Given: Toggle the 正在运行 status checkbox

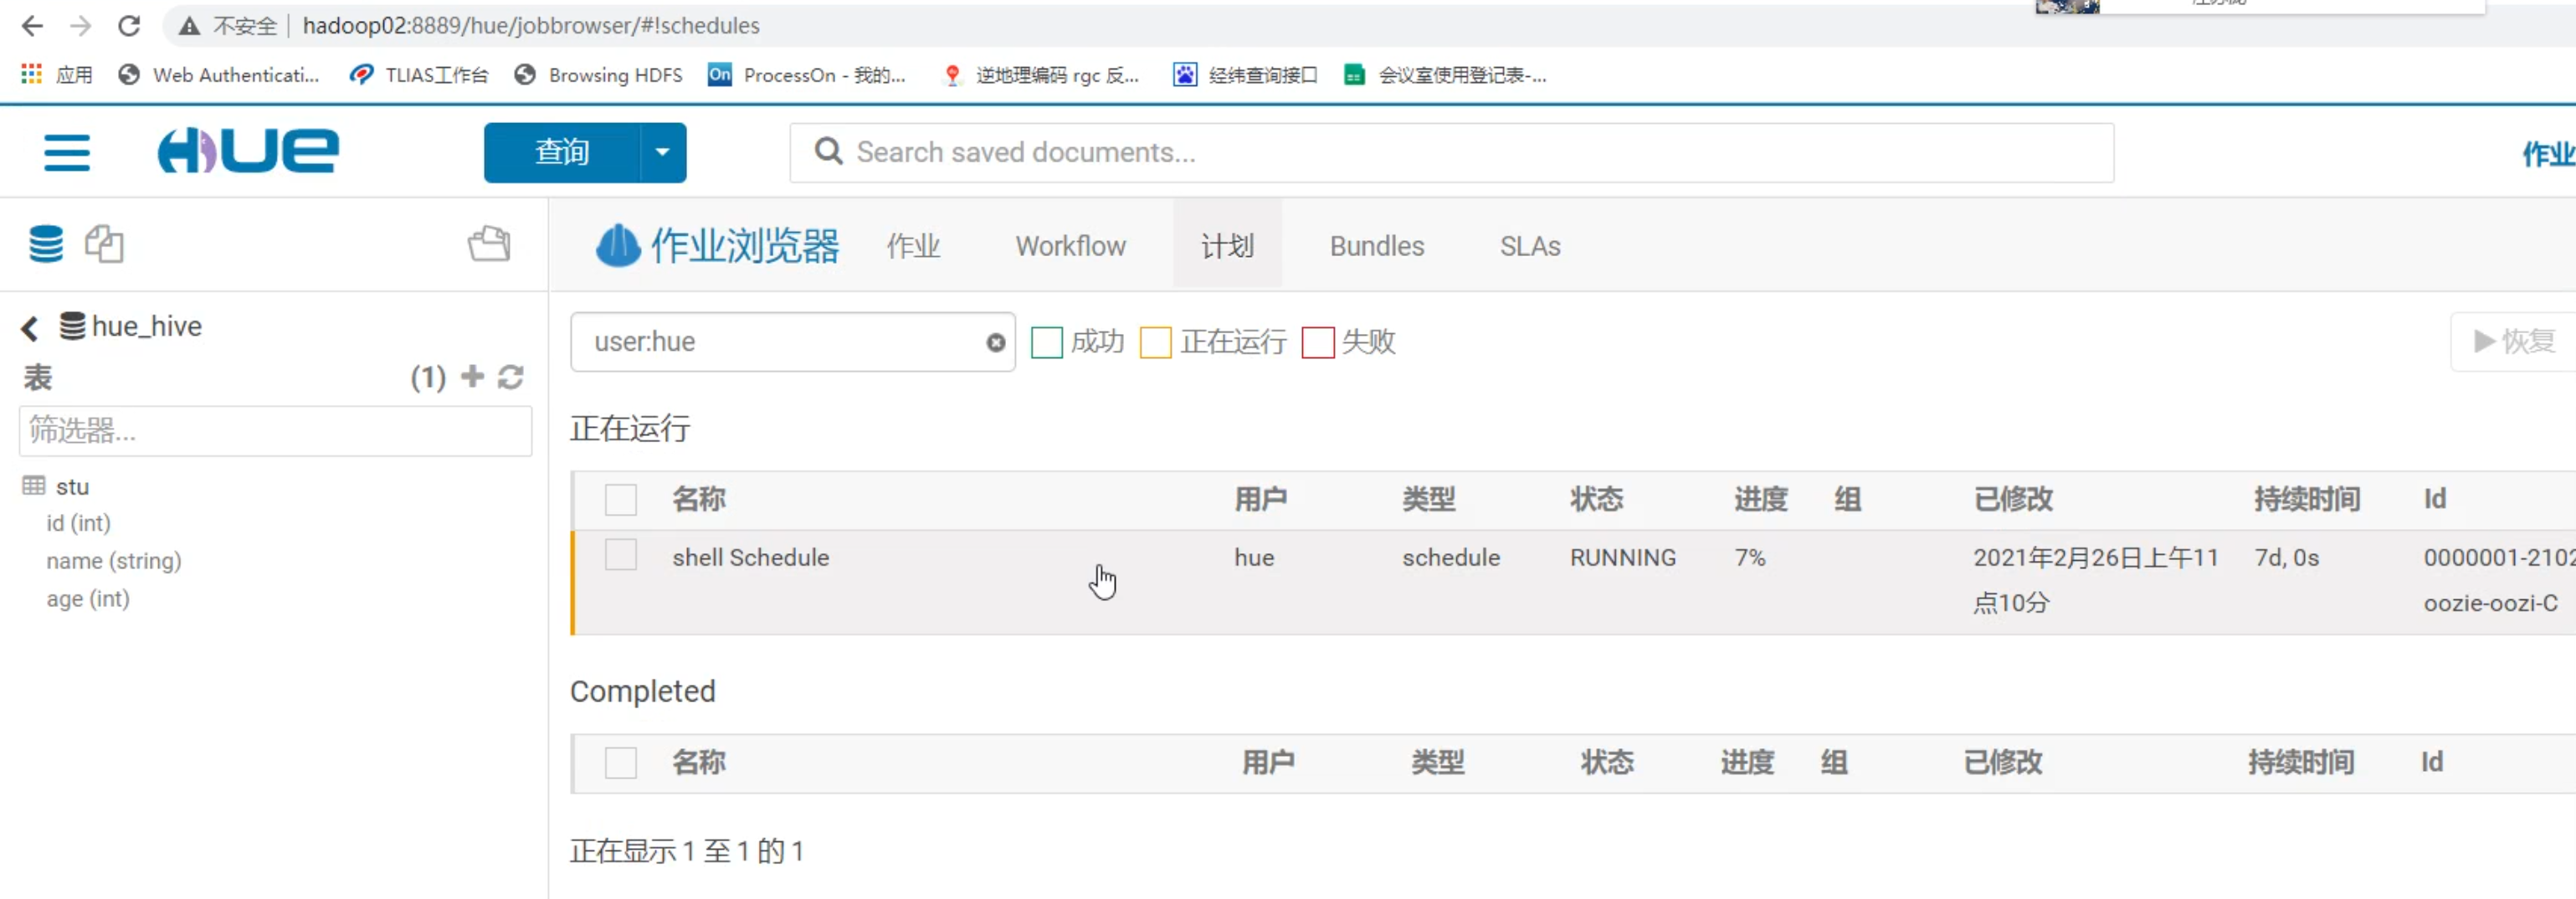Looking at the screenshot, I should click(x=1155, y=342).
